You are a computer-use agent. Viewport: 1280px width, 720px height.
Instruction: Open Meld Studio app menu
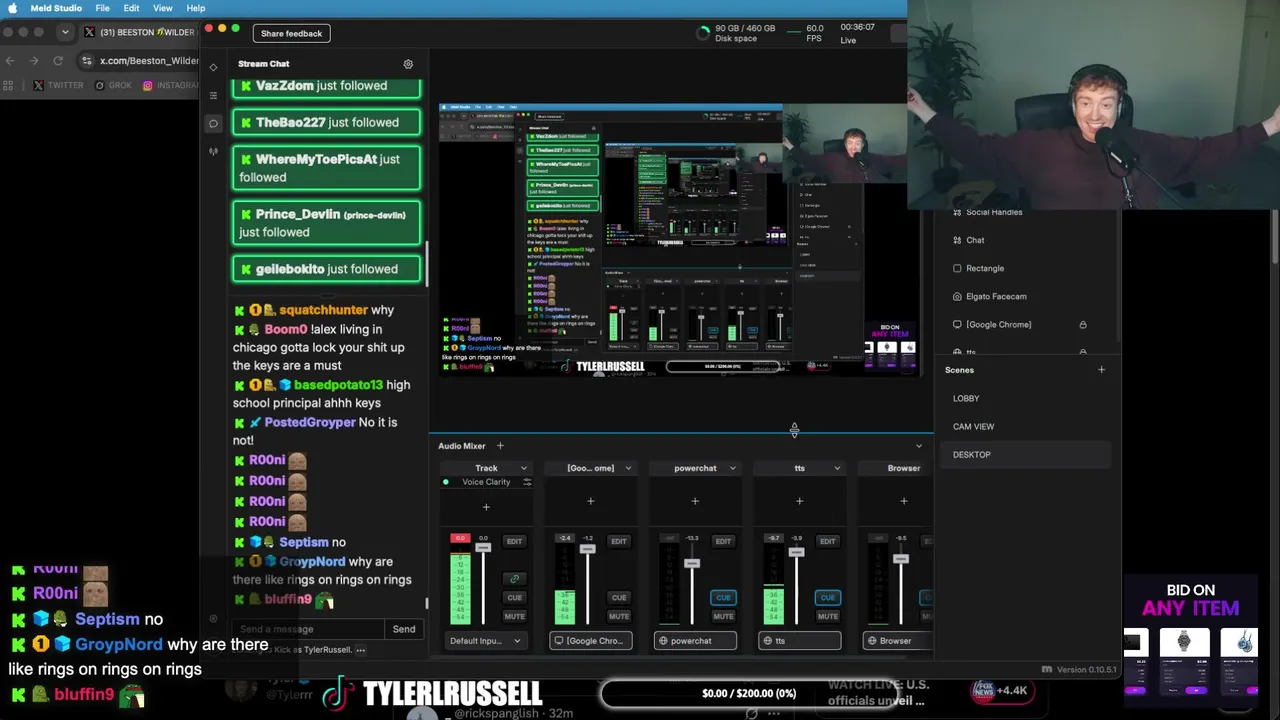click(56, 8)
